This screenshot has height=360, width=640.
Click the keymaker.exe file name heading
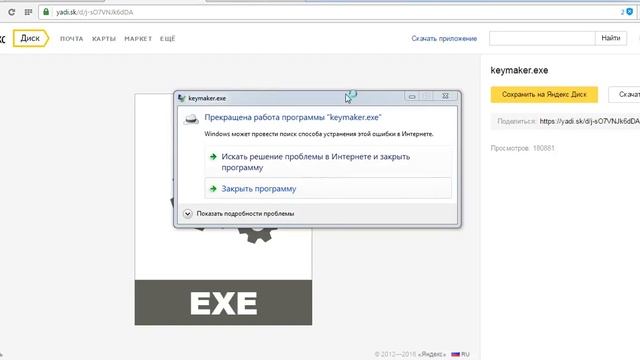click(519, 70)
